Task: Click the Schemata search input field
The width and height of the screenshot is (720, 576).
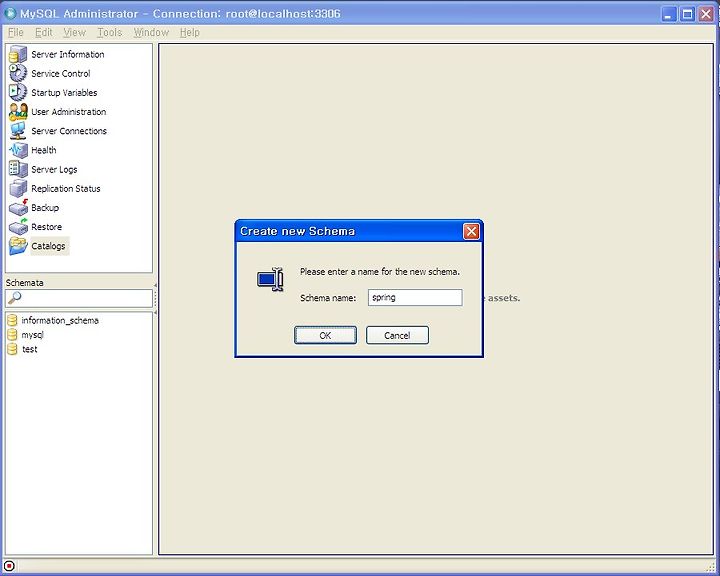Action: pos(79,298)
